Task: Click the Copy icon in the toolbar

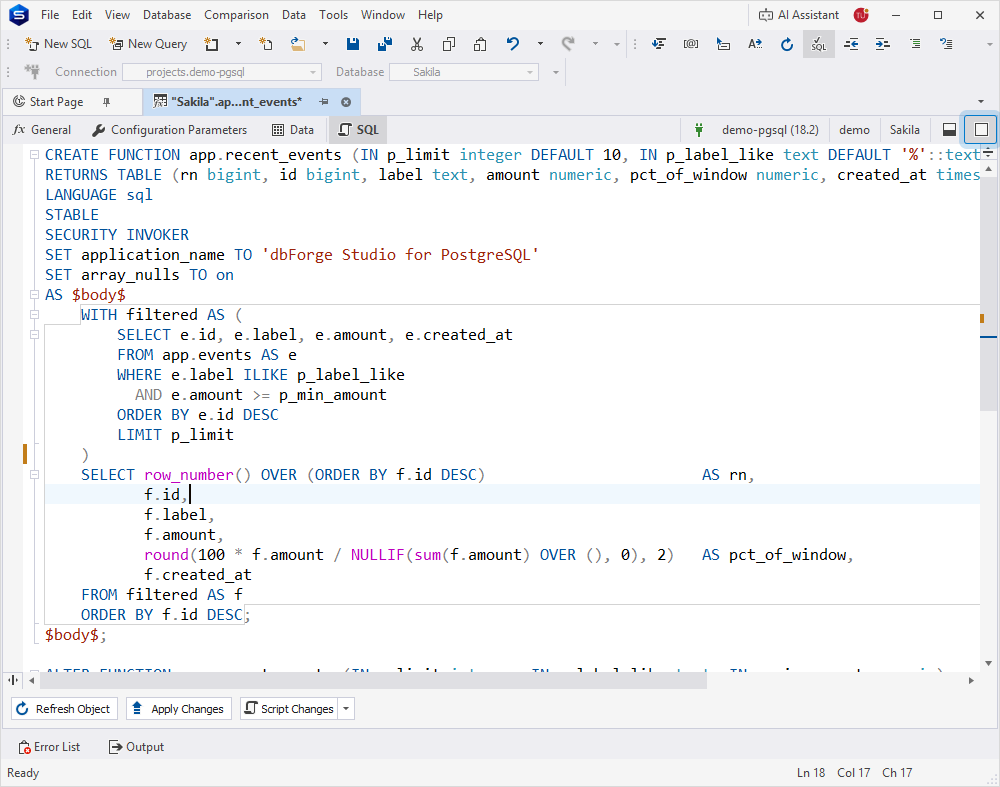Action: pyautogui.click(x=449, y=44)
